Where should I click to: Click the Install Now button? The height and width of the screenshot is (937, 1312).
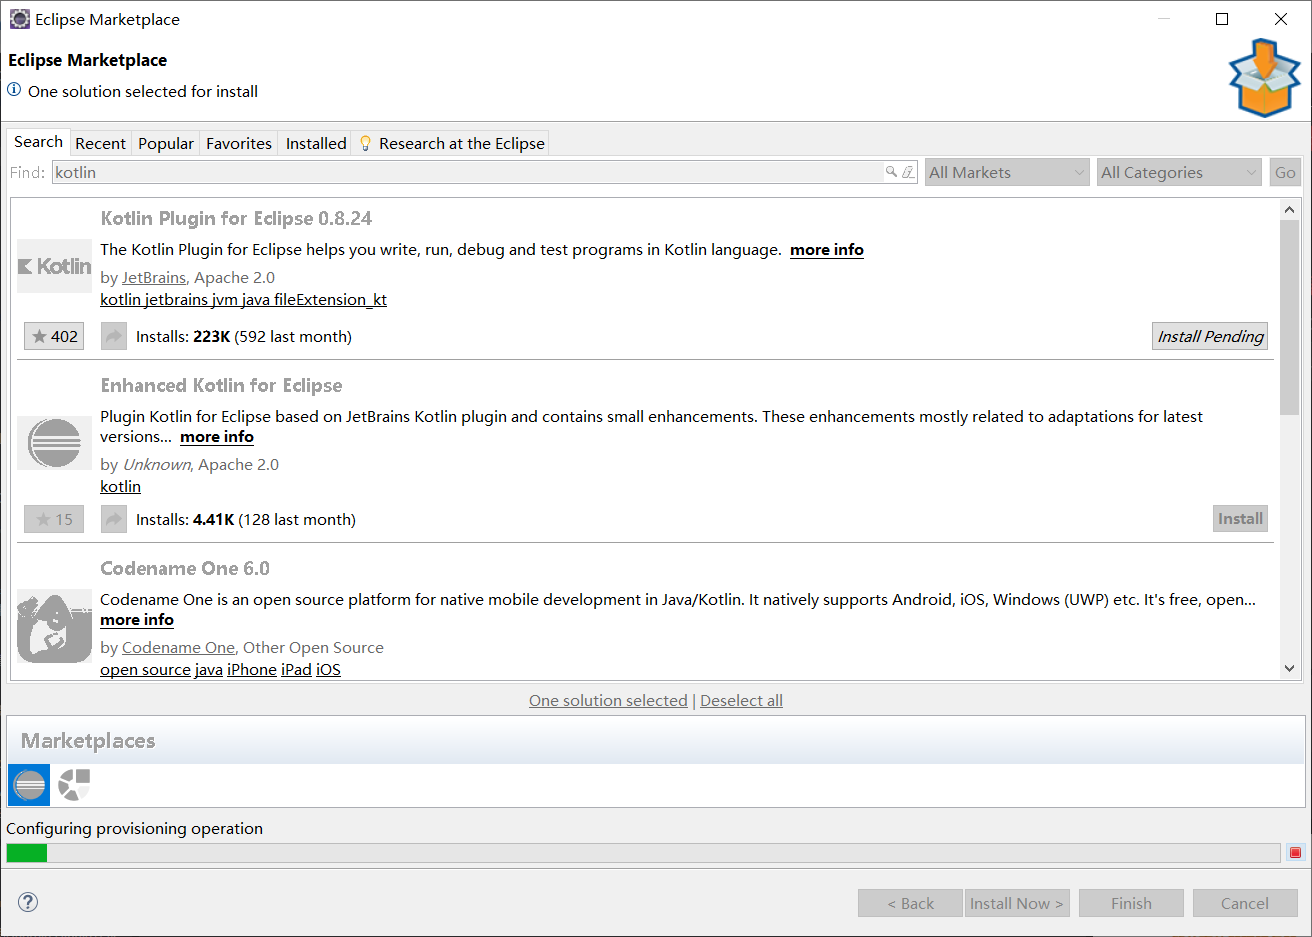[1018, 903]
